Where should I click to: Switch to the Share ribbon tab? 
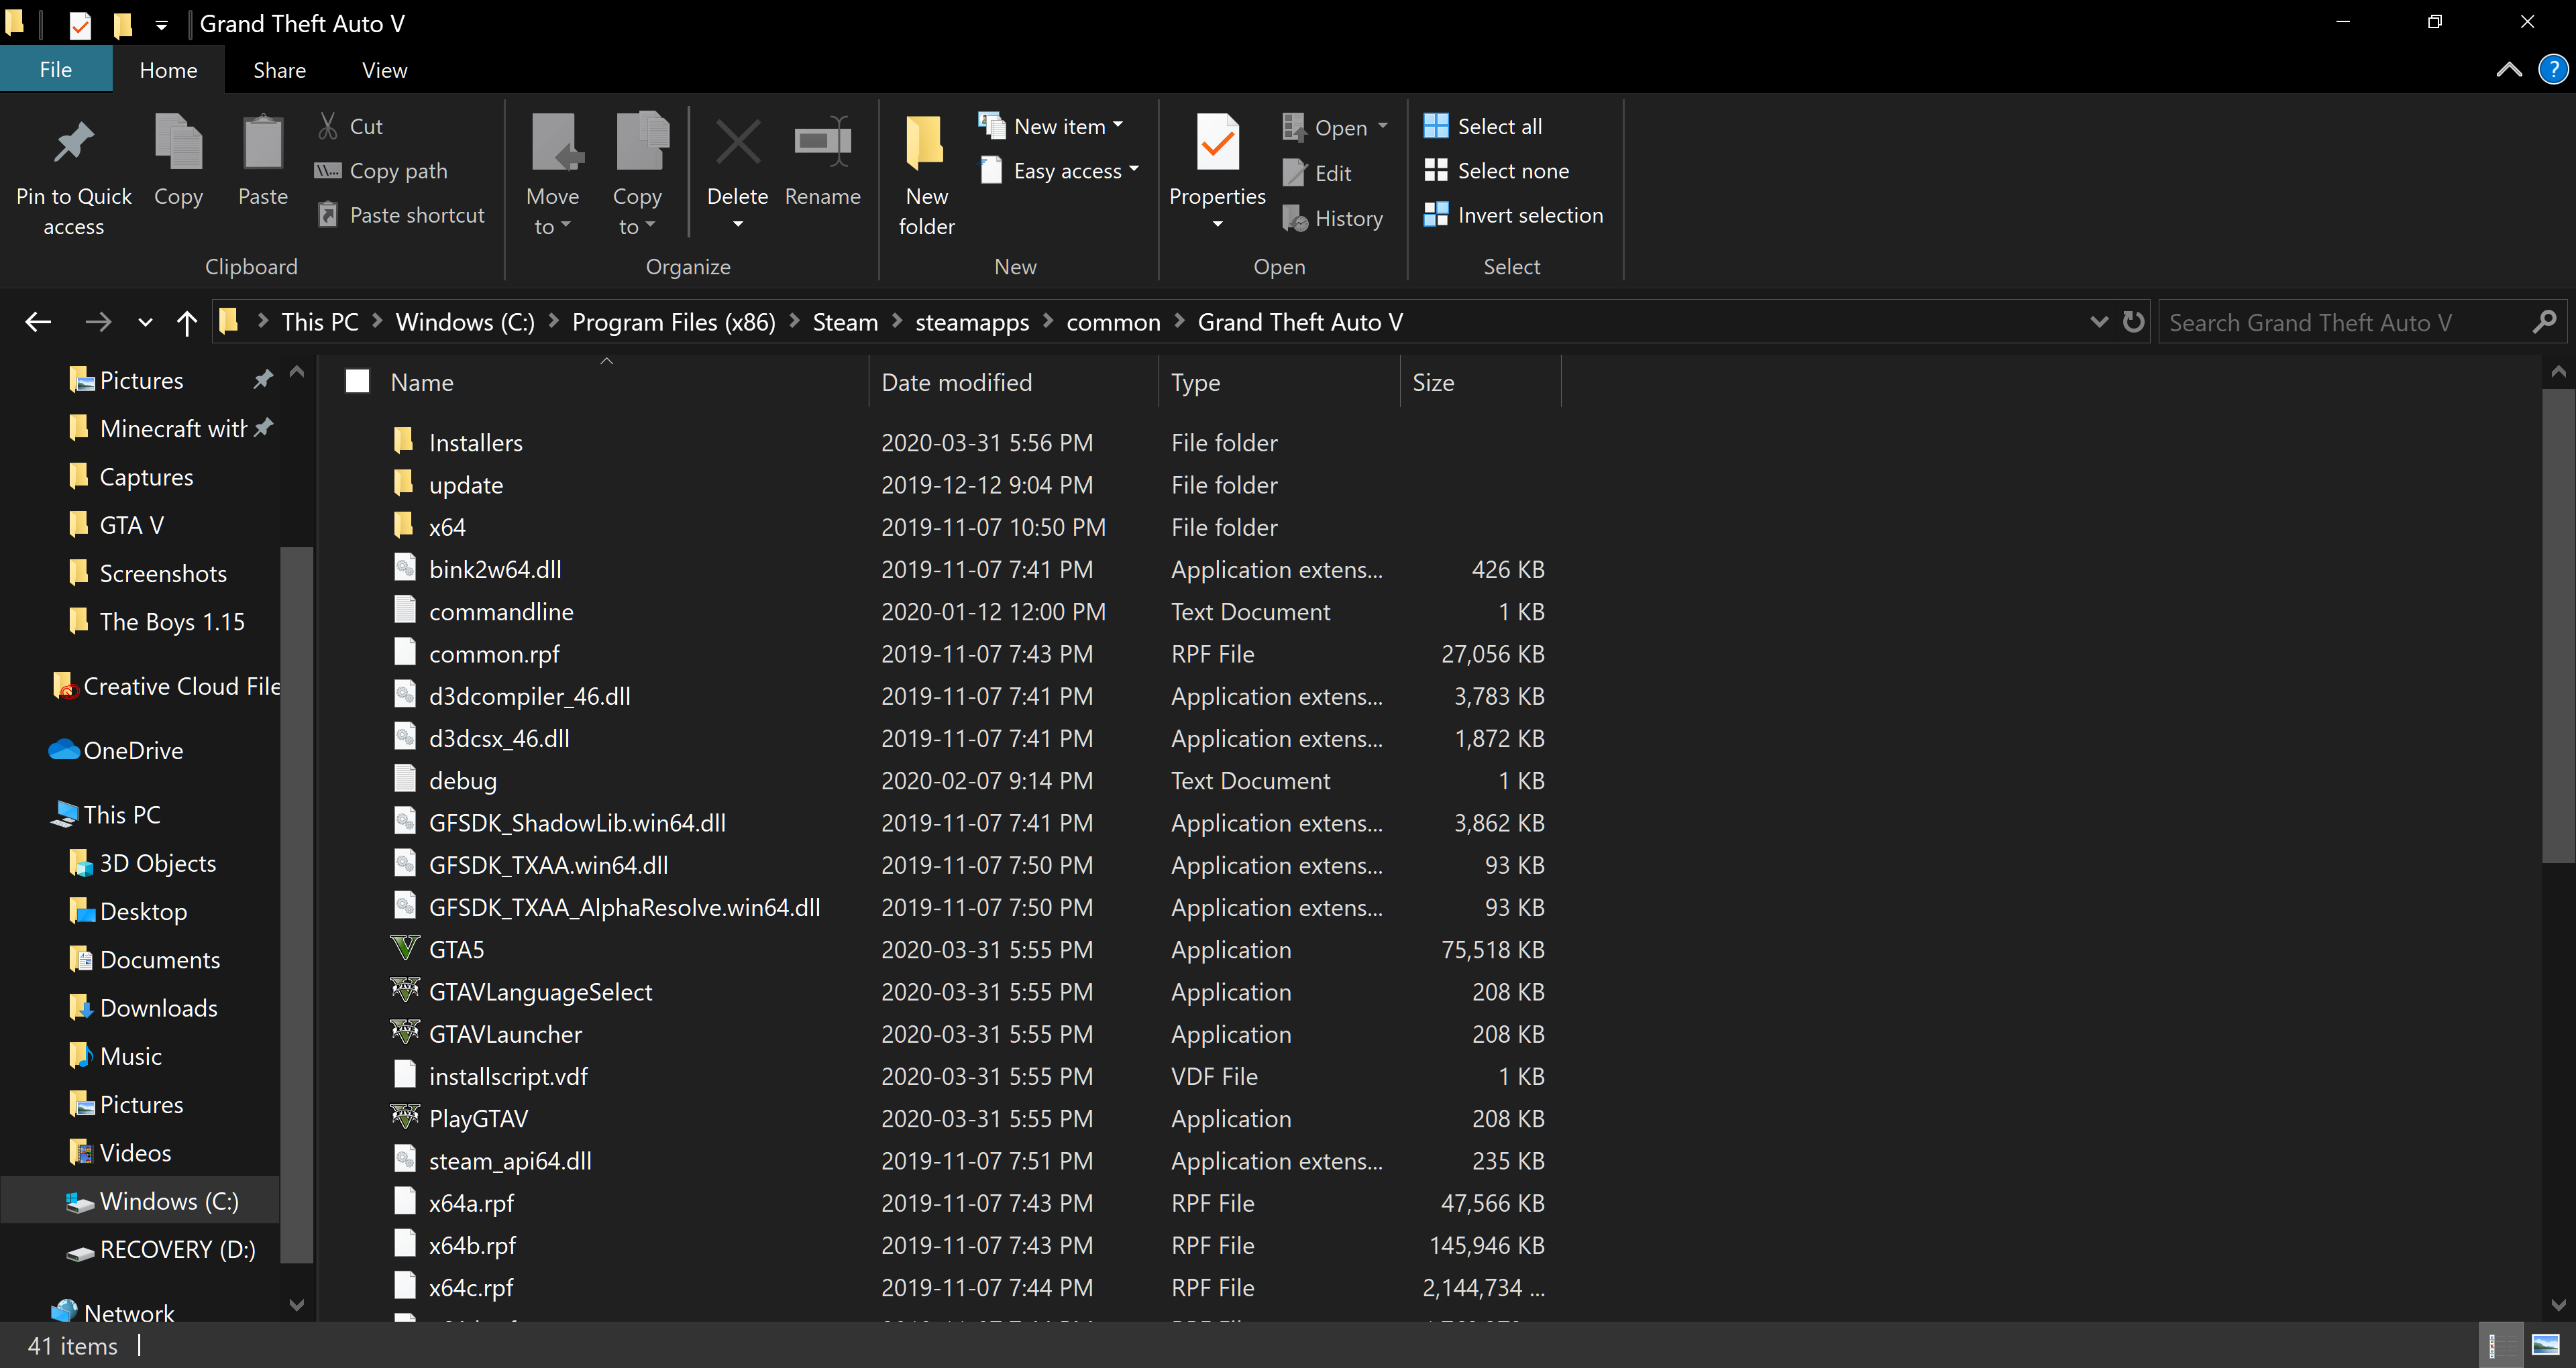click(279, 70)
